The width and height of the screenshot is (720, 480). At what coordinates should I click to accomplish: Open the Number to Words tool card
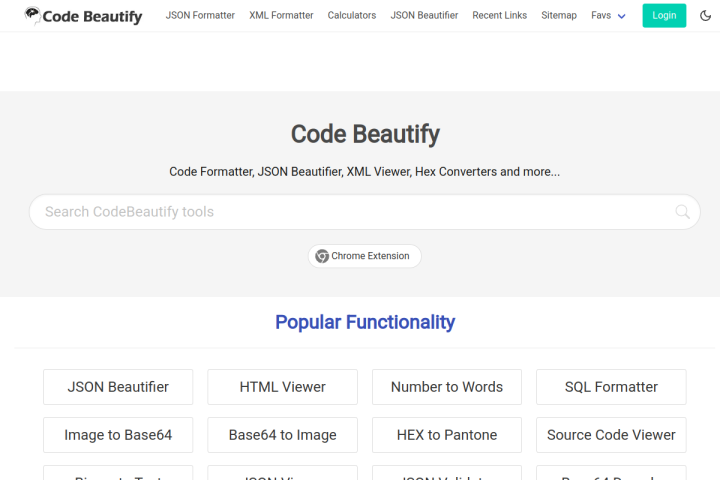[447, 387]
